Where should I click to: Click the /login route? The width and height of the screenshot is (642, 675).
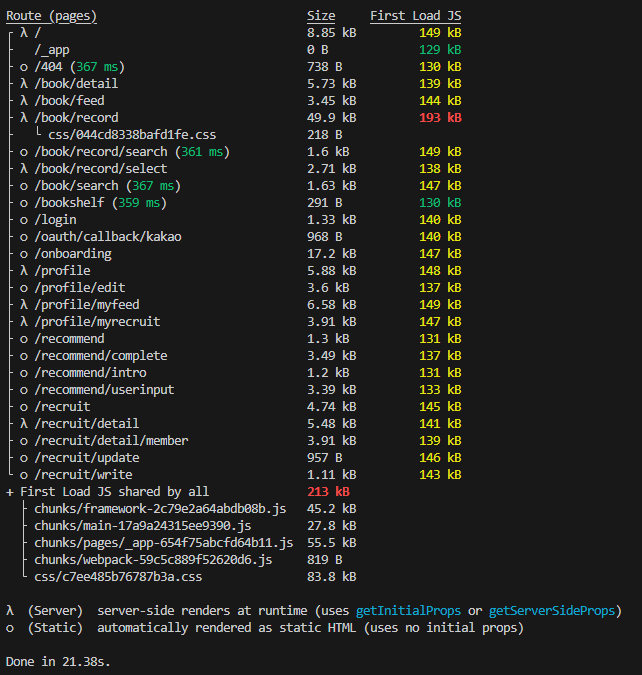click(56, 220)
